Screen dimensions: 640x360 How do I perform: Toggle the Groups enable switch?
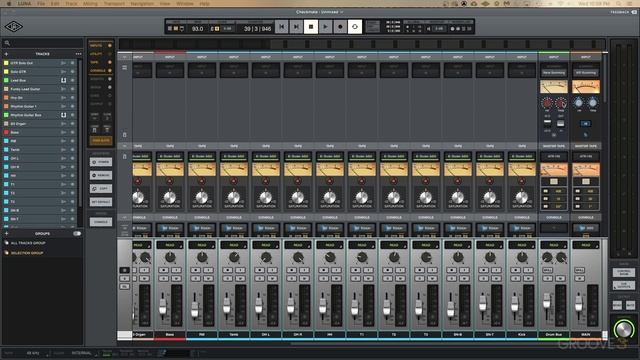coord(77,233)
